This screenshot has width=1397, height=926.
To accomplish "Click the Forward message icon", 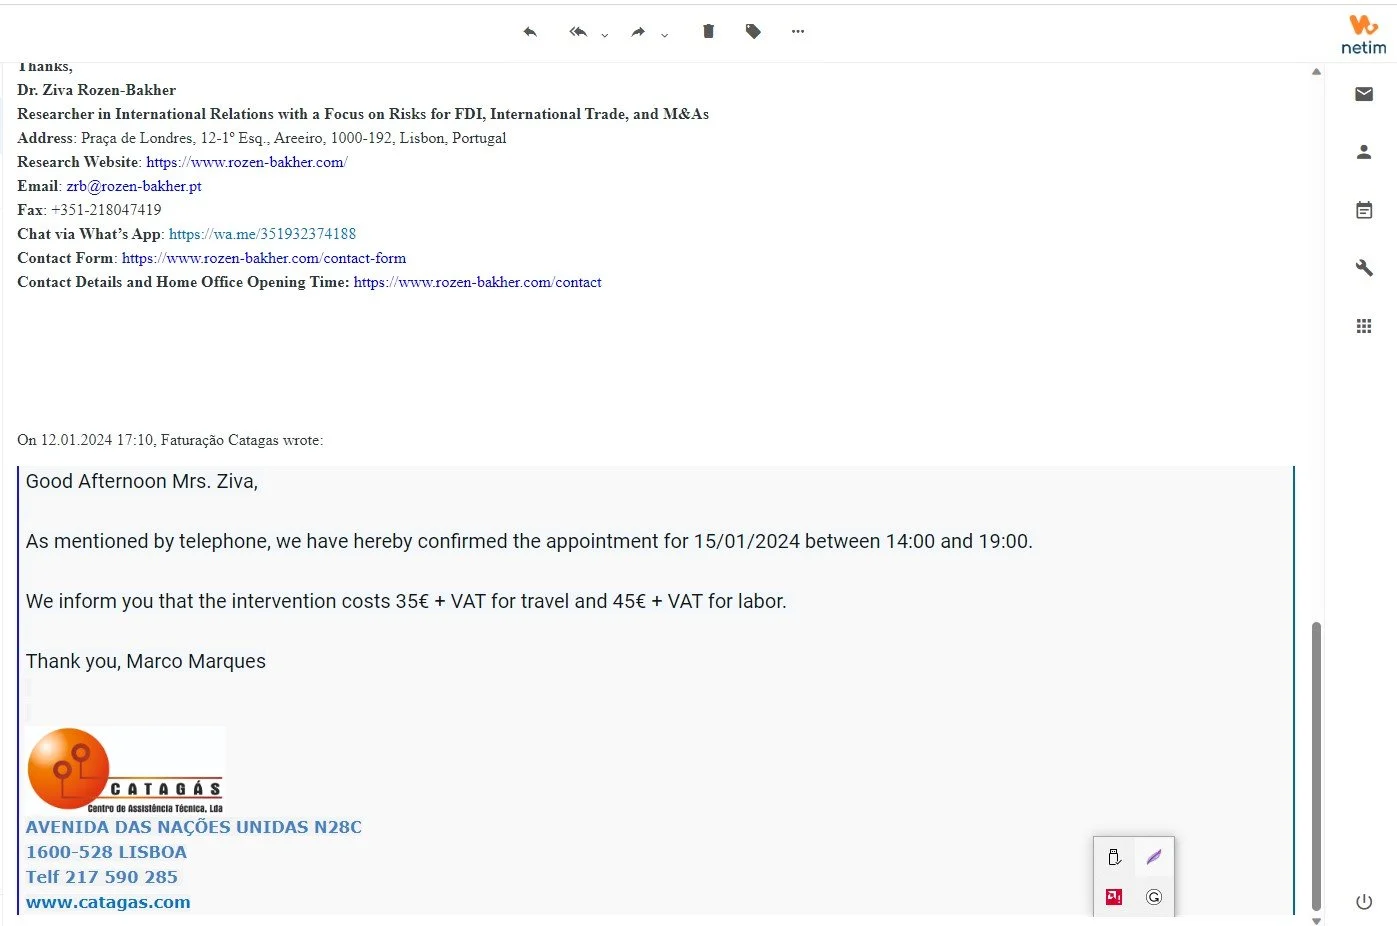I will pos(637,31).
